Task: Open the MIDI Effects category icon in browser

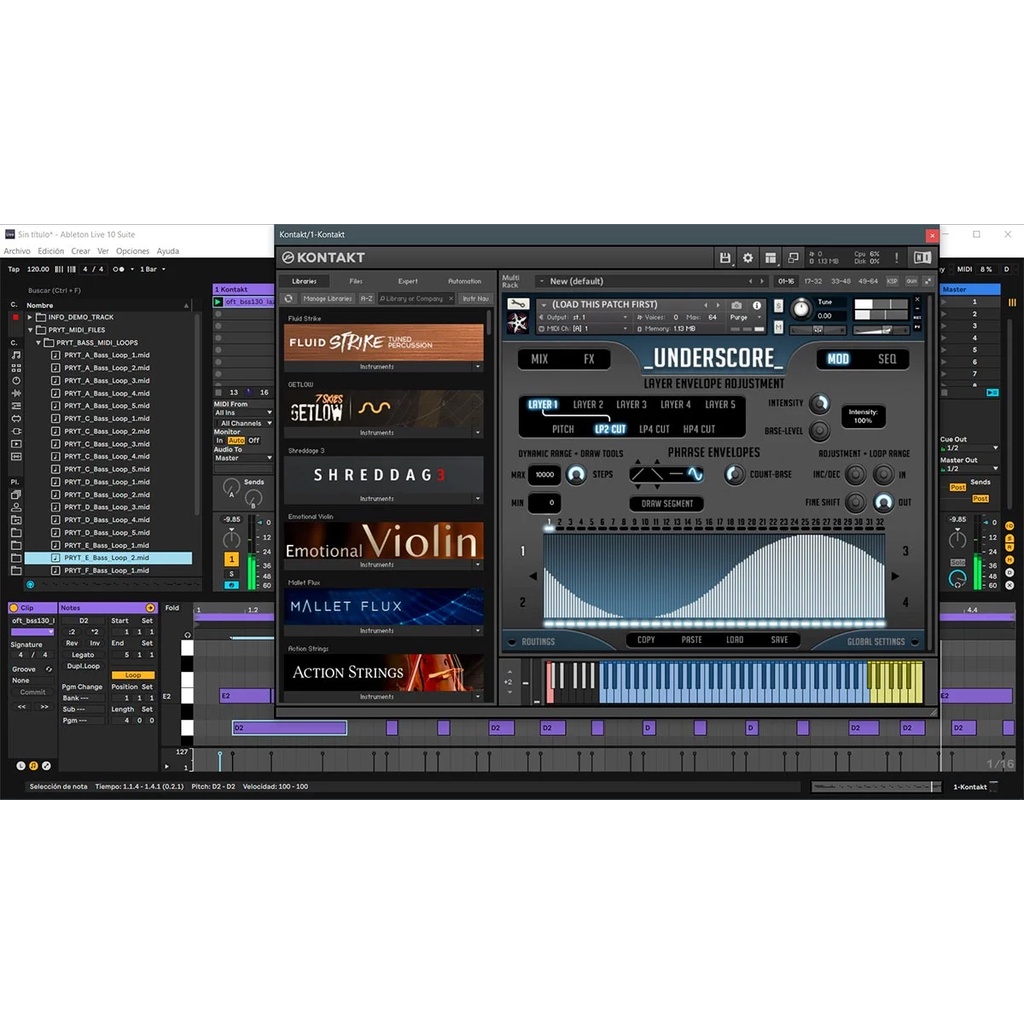Action: (16, 406)
